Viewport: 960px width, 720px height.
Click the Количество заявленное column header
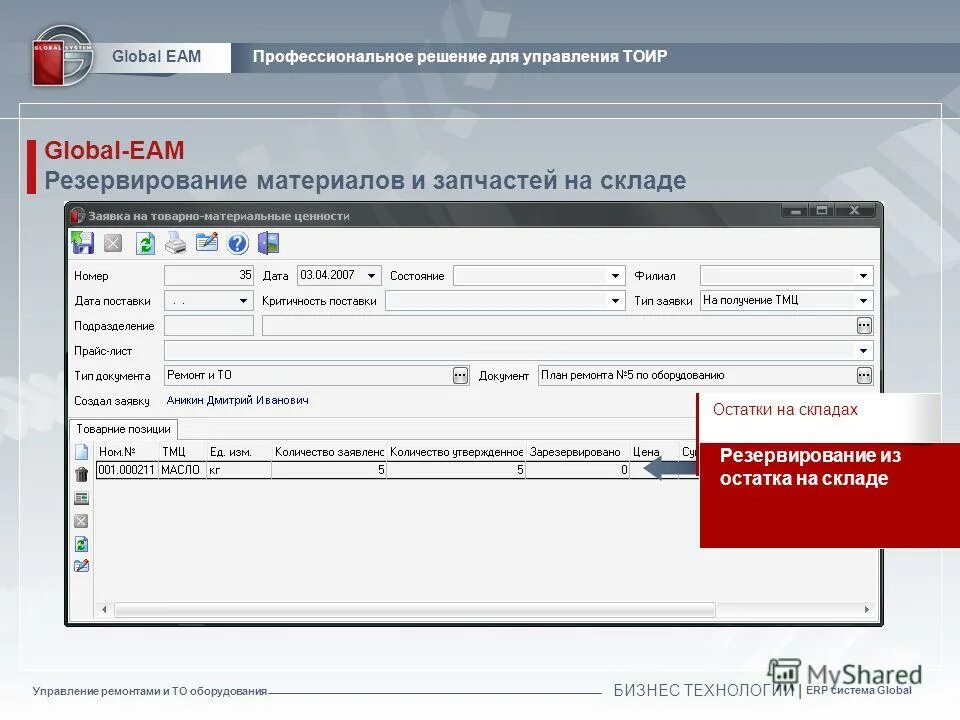tap(329, 452)
